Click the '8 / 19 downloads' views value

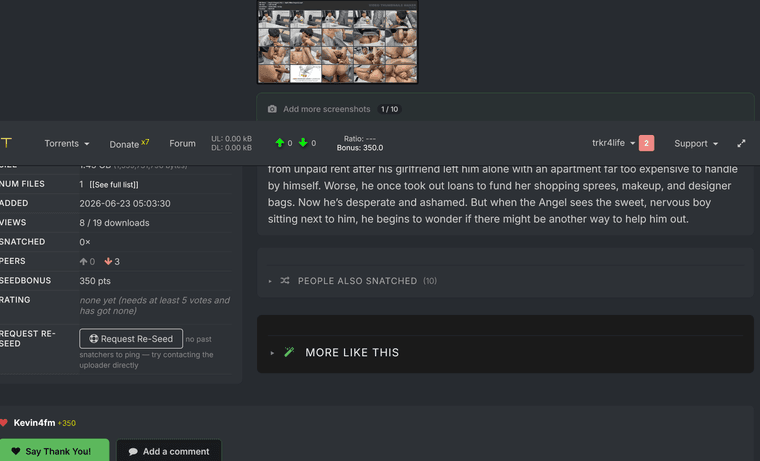pos(114,223)
